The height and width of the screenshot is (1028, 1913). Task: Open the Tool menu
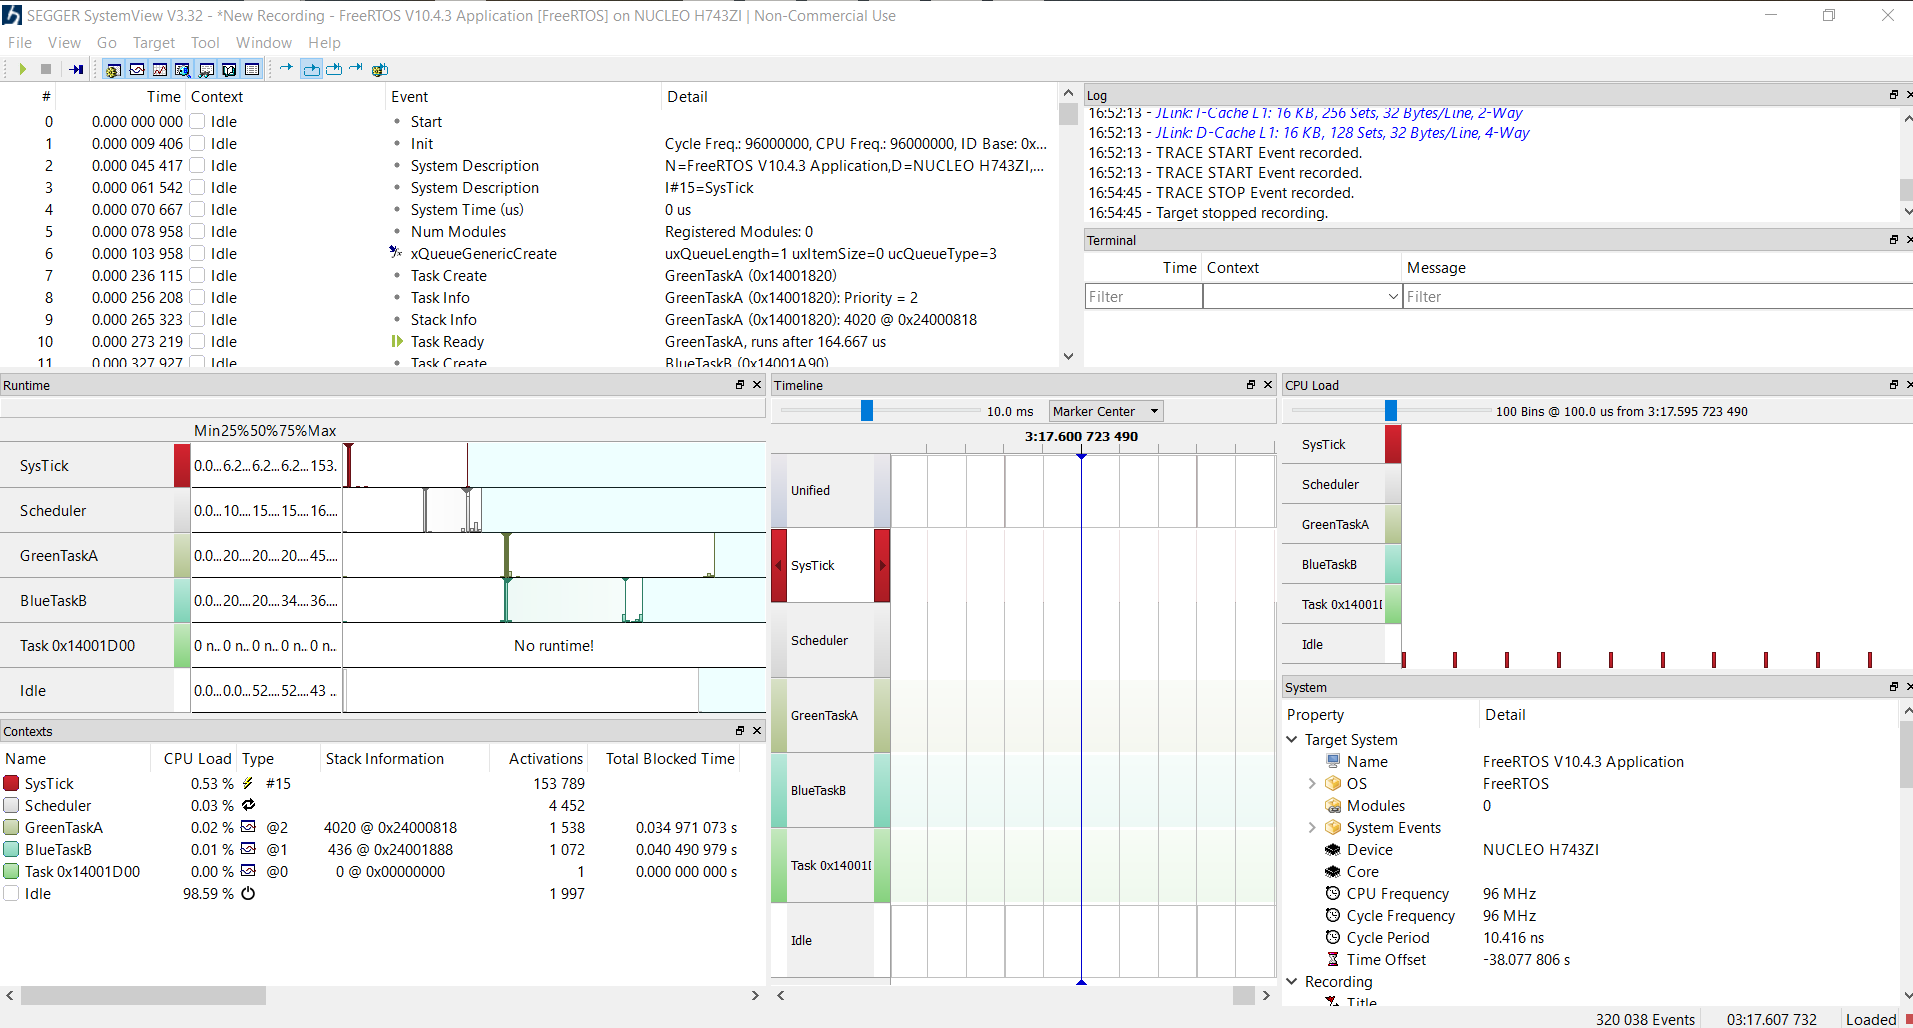pos(205,42)
